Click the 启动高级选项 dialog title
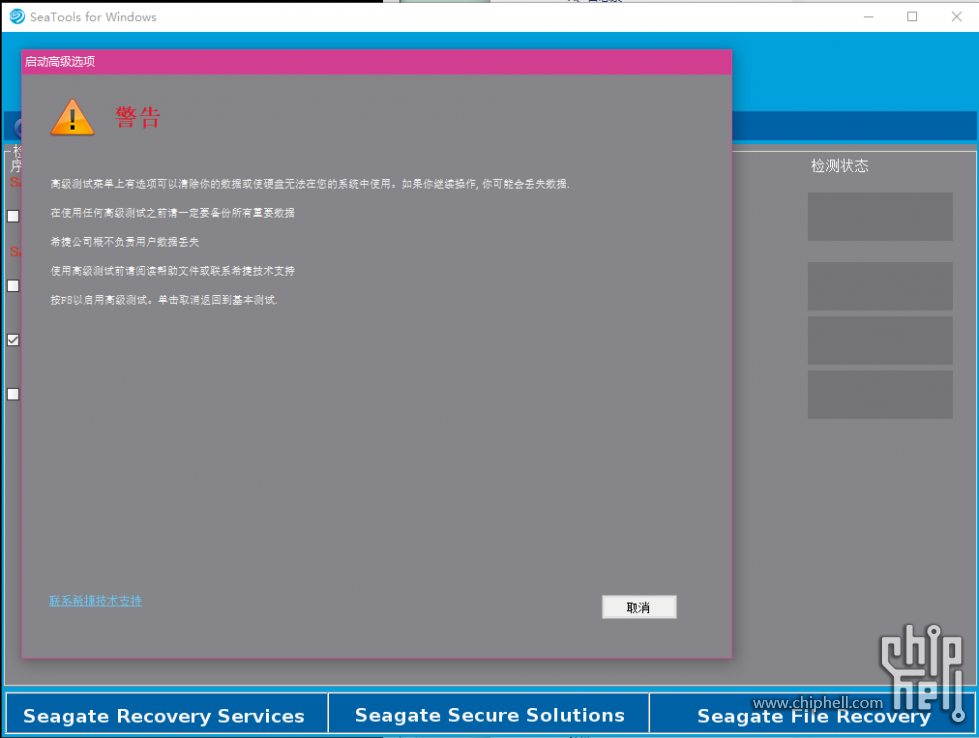Screen dimensions: 979x738 tap(60, 62)
